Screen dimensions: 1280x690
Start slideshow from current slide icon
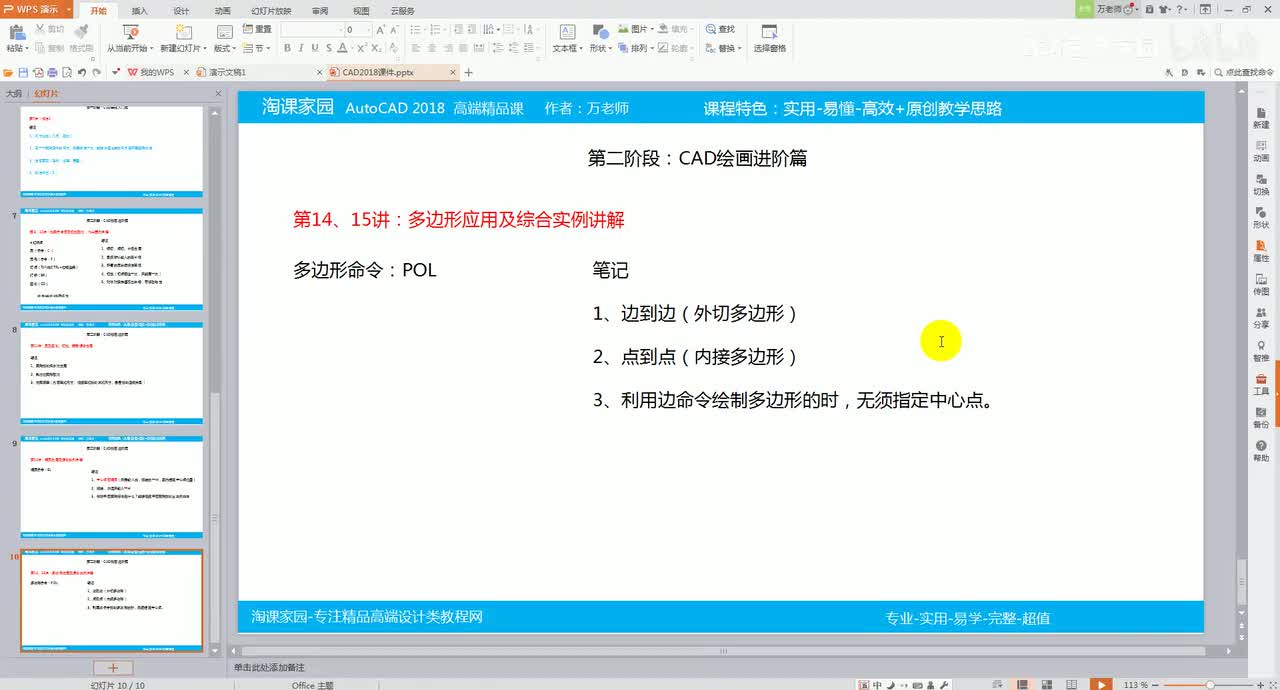130,34
